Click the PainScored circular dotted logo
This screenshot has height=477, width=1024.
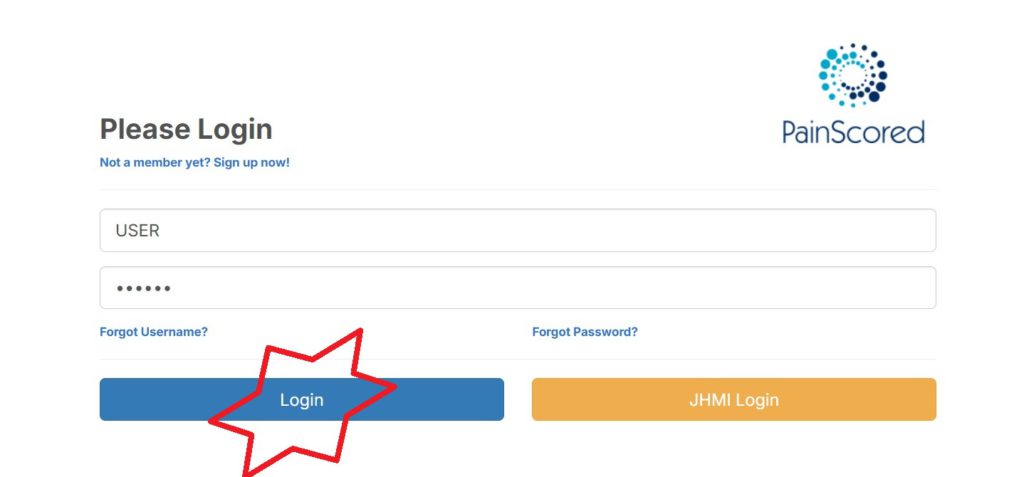(852, 75)
